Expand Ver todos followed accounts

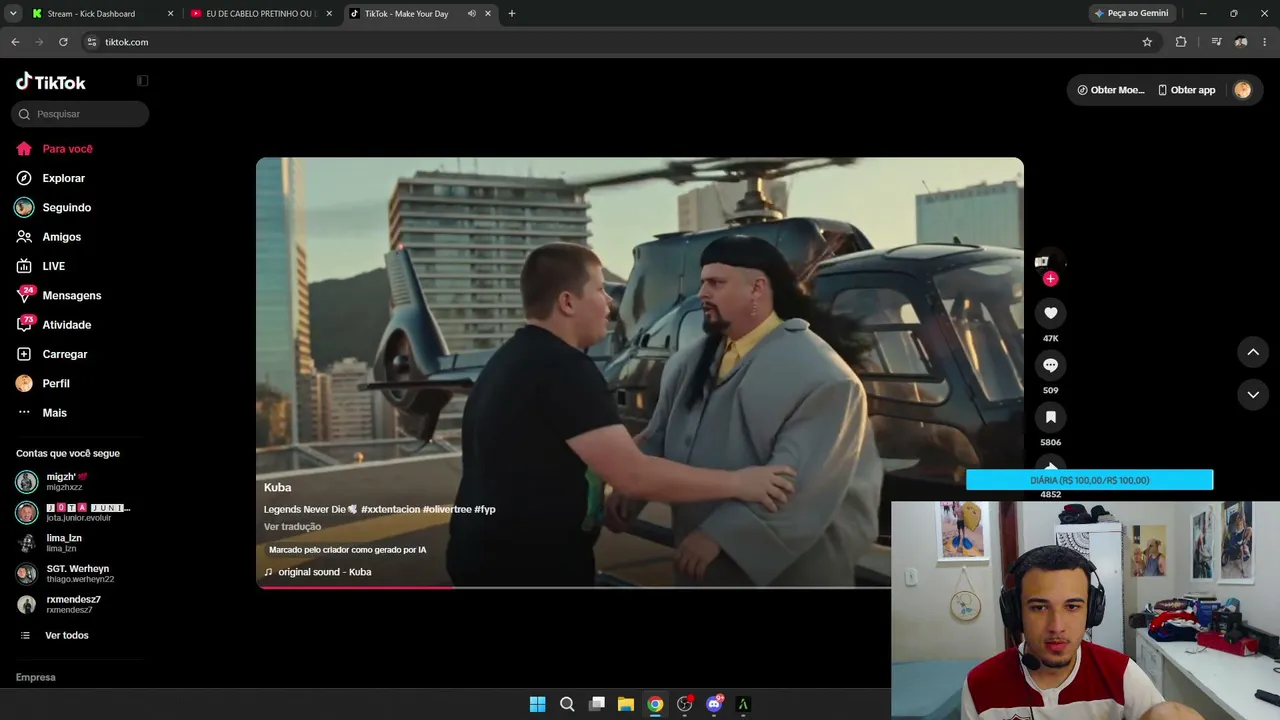[66, 636]
